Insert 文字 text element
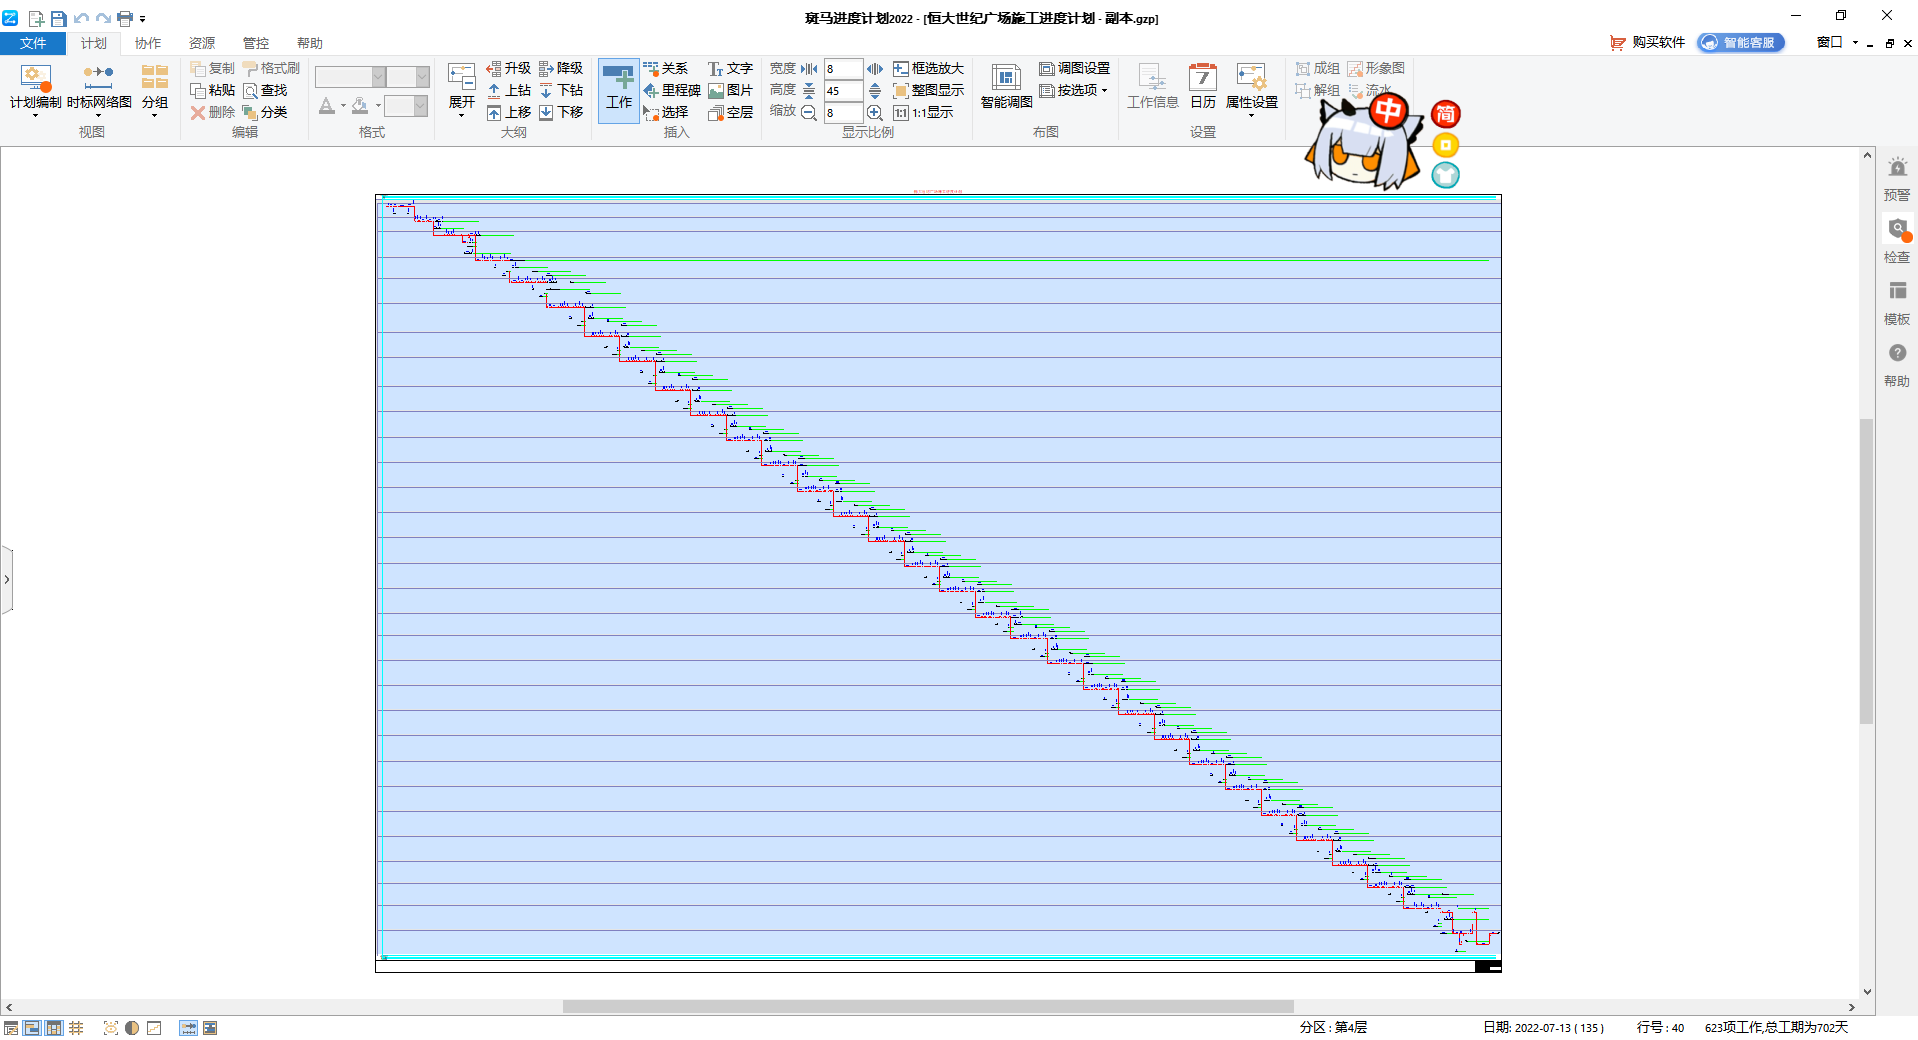 click(x=730, y=68)
